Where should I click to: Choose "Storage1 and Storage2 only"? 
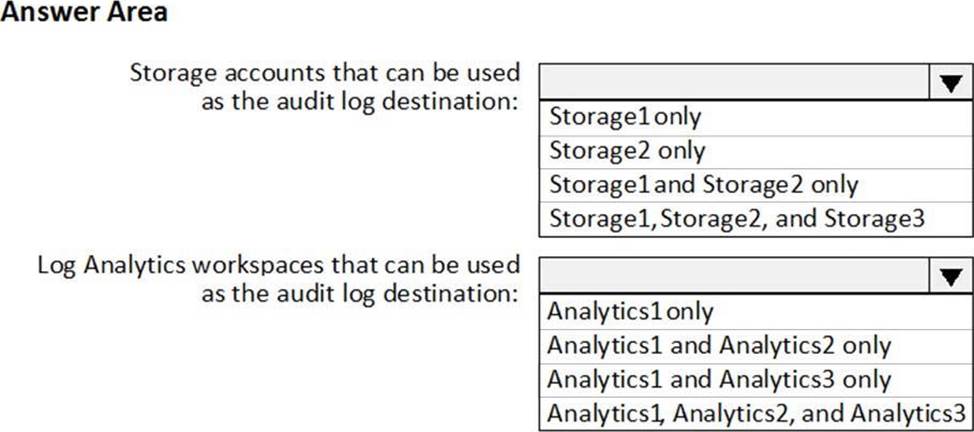[x=704, y=185]
